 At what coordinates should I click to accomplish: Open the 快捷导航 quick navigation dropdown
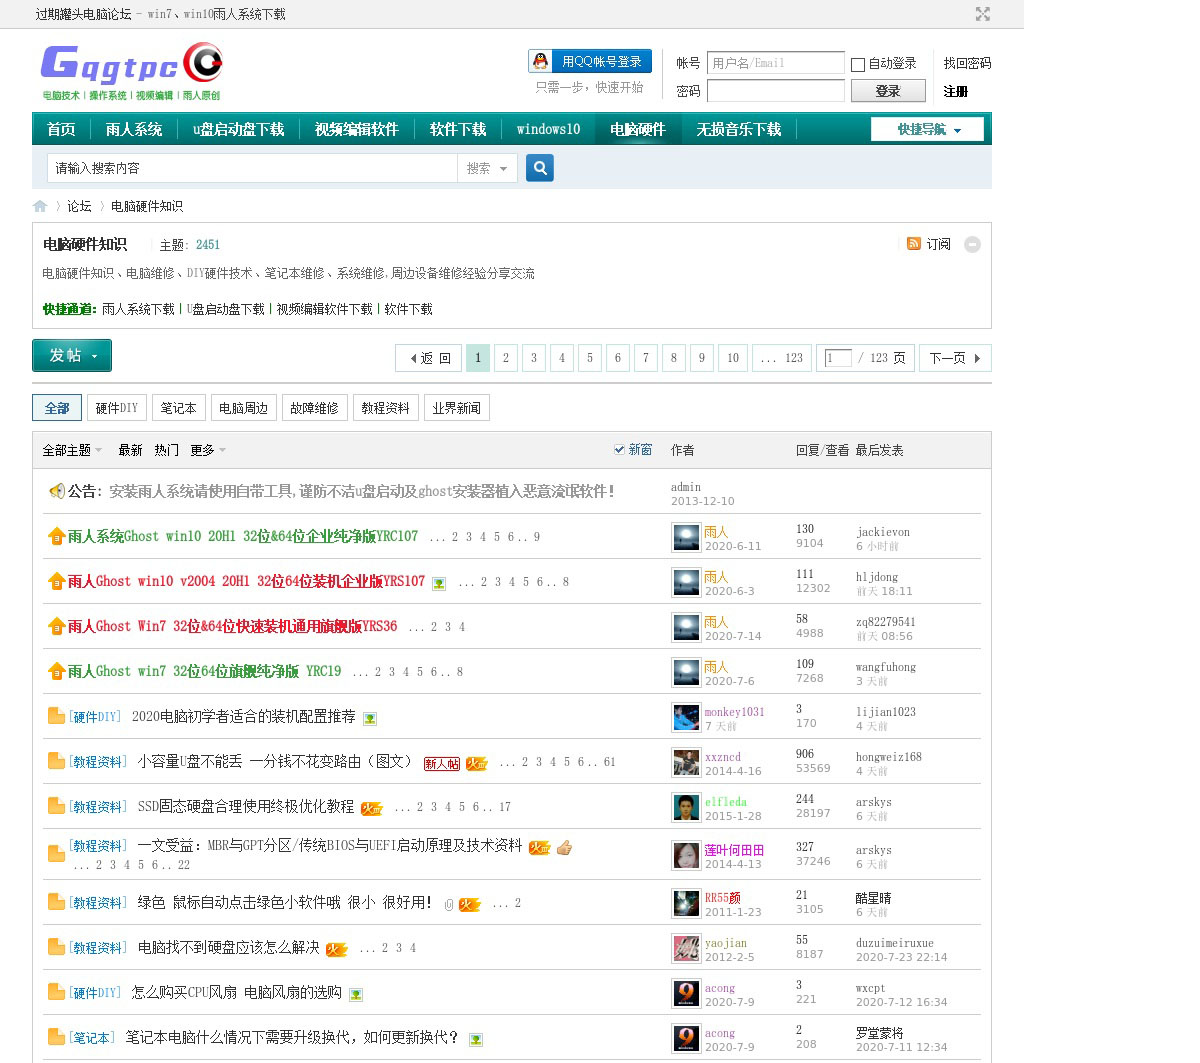tap(927, 129)
